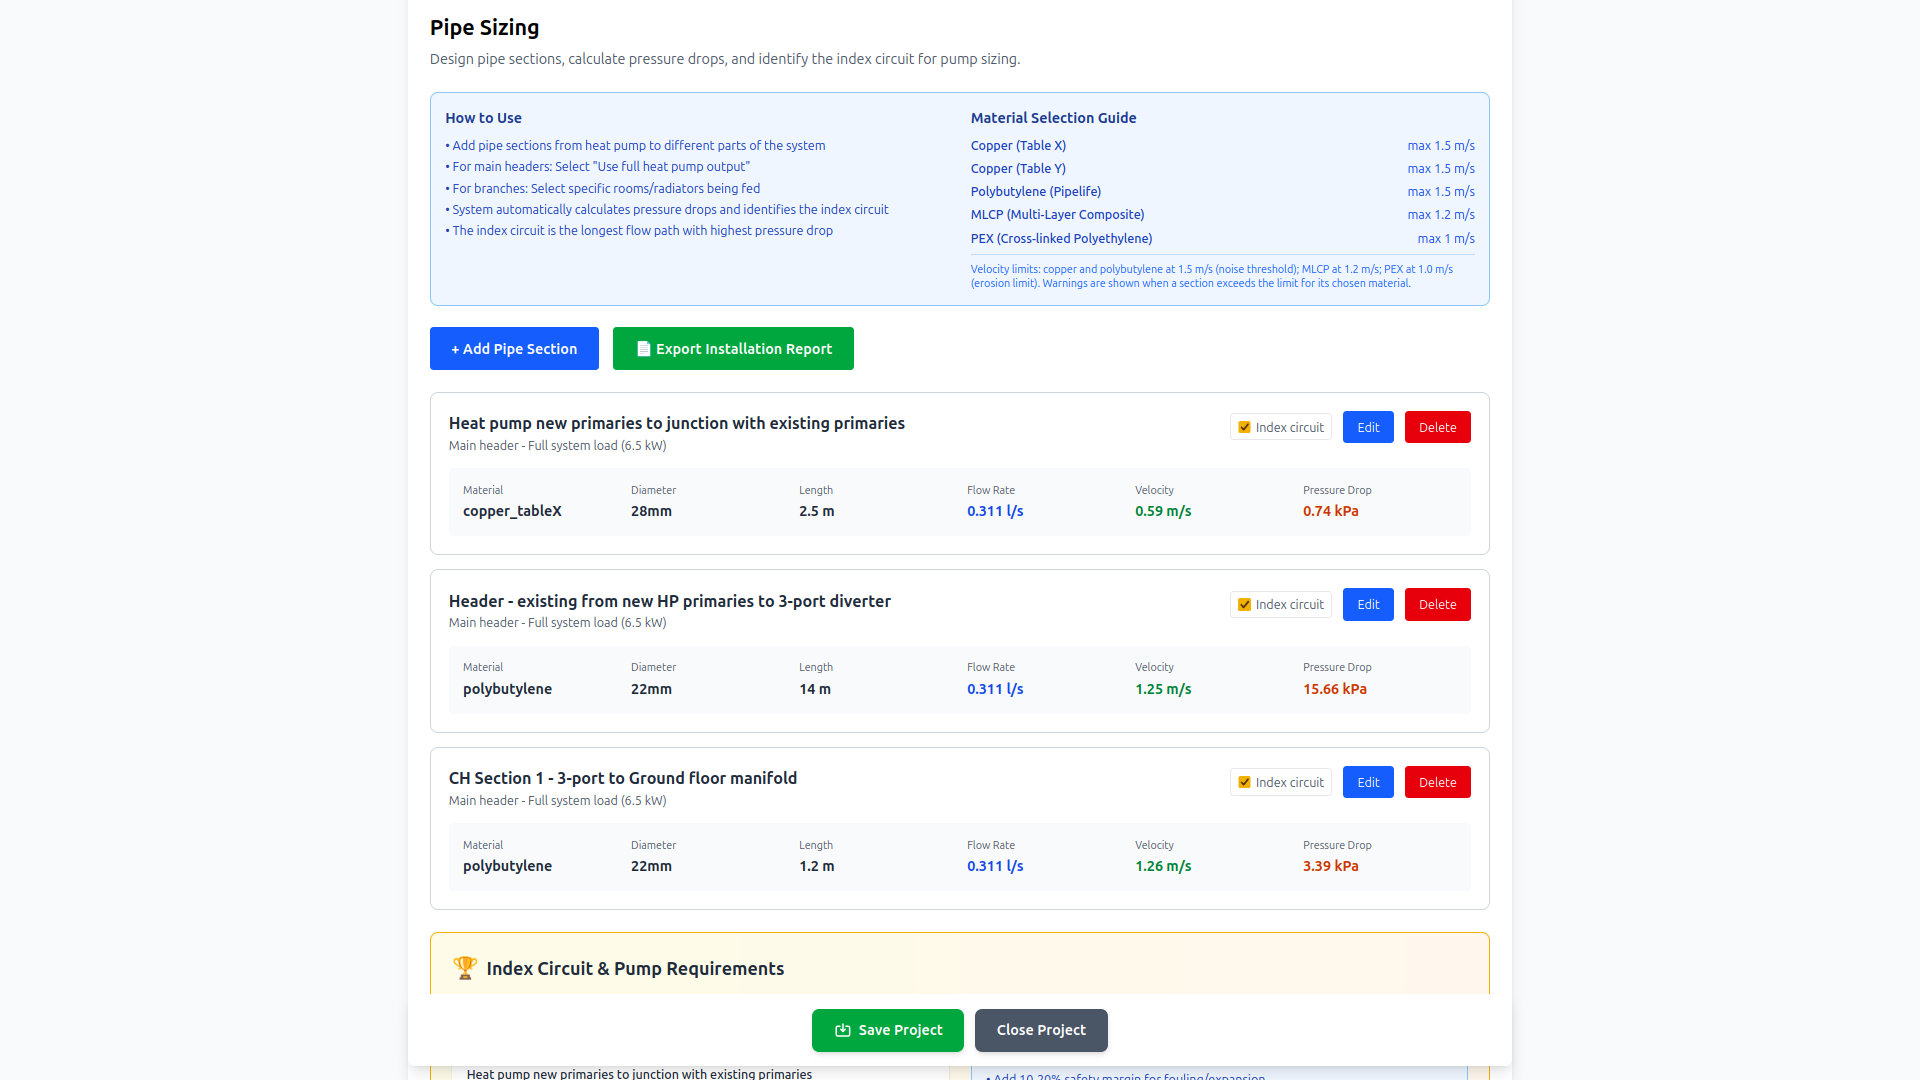Image resolution: width=1920 pixels, height=1080 pixels.
Task: Click Add Pipe Section button
Action: pyautogui.click(x=514, y=349)
